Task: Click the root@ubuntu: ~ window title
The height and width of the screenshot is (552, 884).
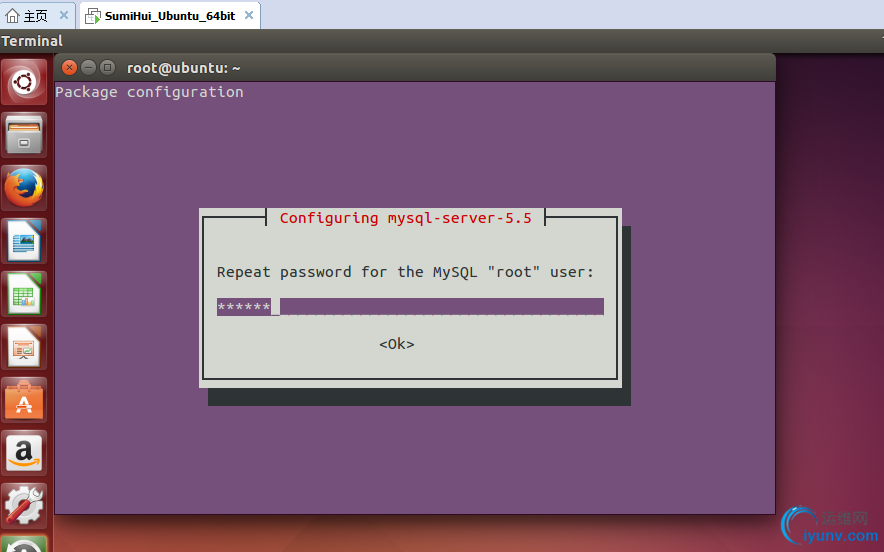Action: 184,68
